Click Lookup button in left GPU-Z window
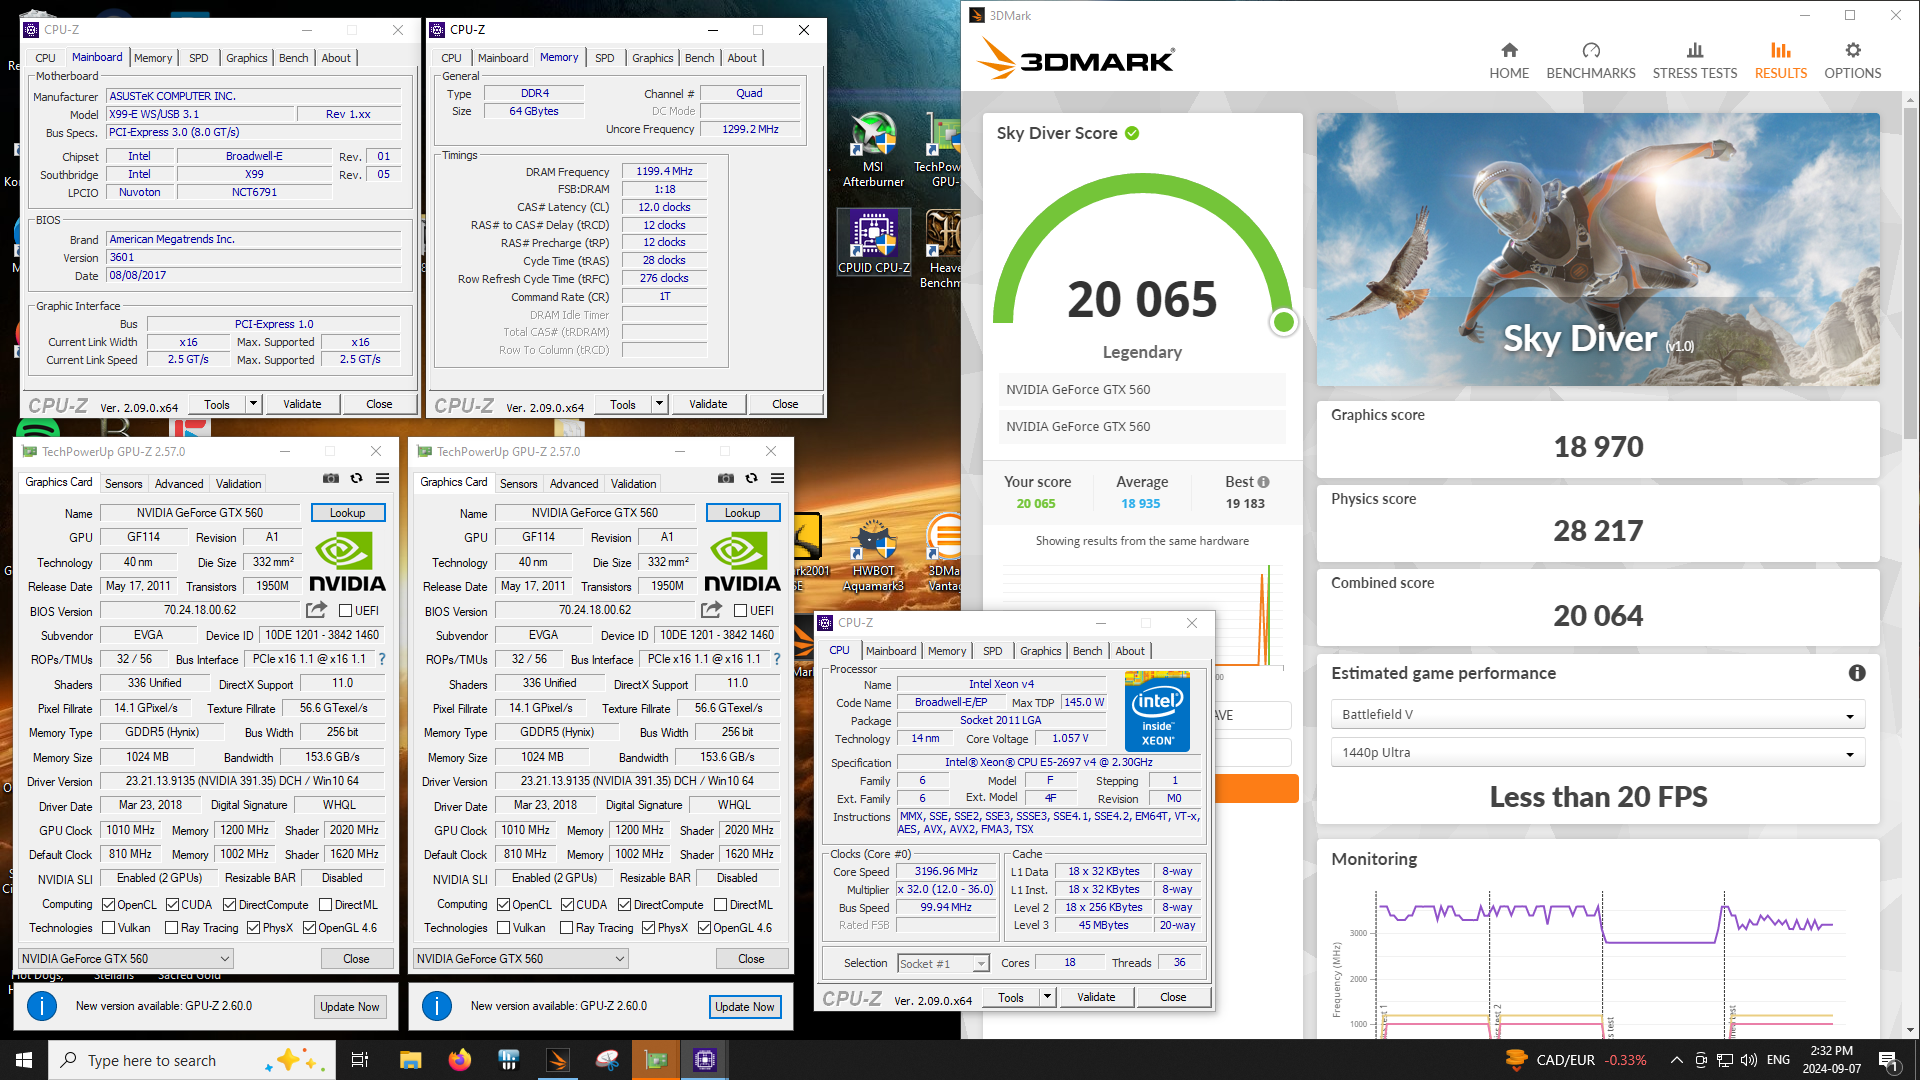Screen dimensions: 1920x1080 click(348, 513)
